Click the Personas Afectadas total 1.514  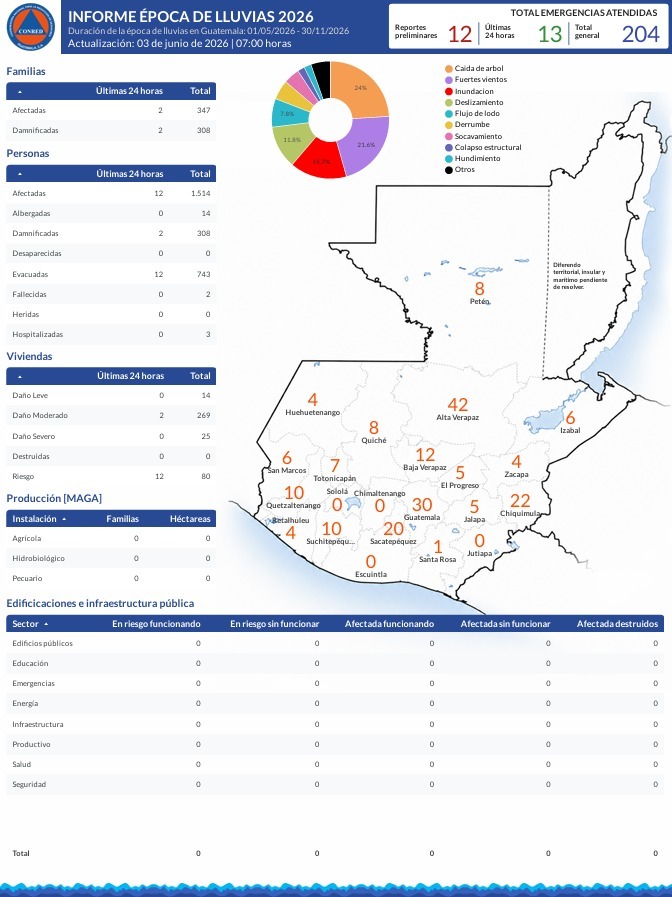(201, 193)
